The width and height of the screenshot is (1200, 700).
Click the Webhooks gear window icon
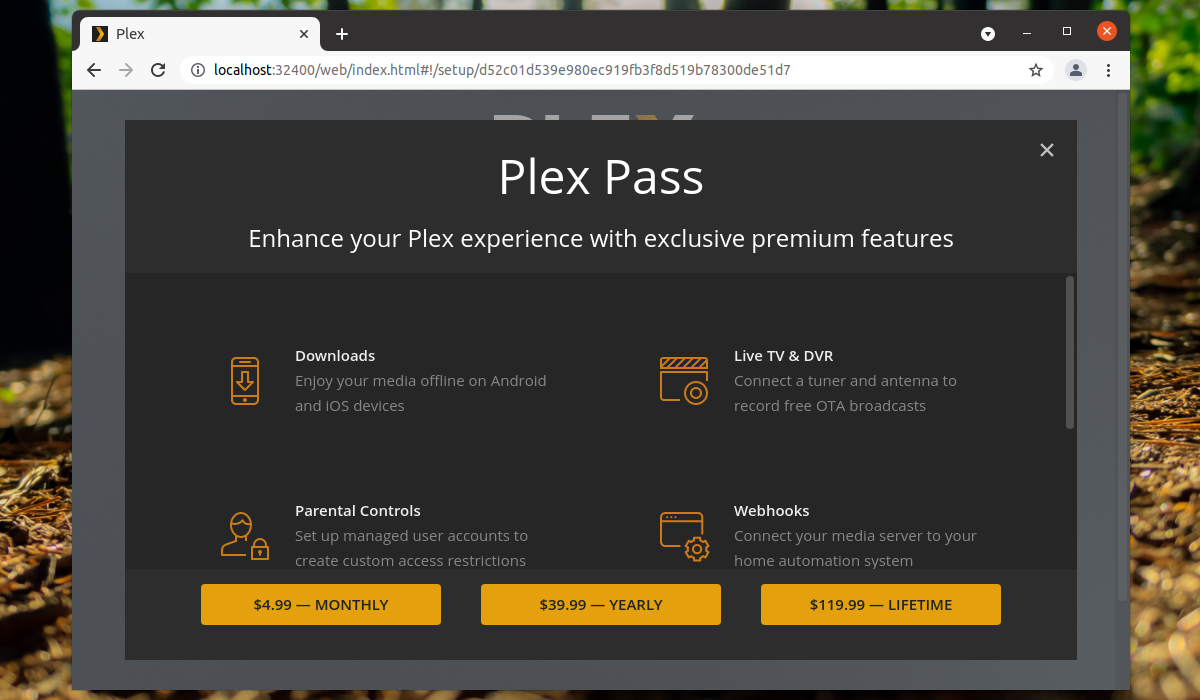pyautogui.click(x=684, y=536)
